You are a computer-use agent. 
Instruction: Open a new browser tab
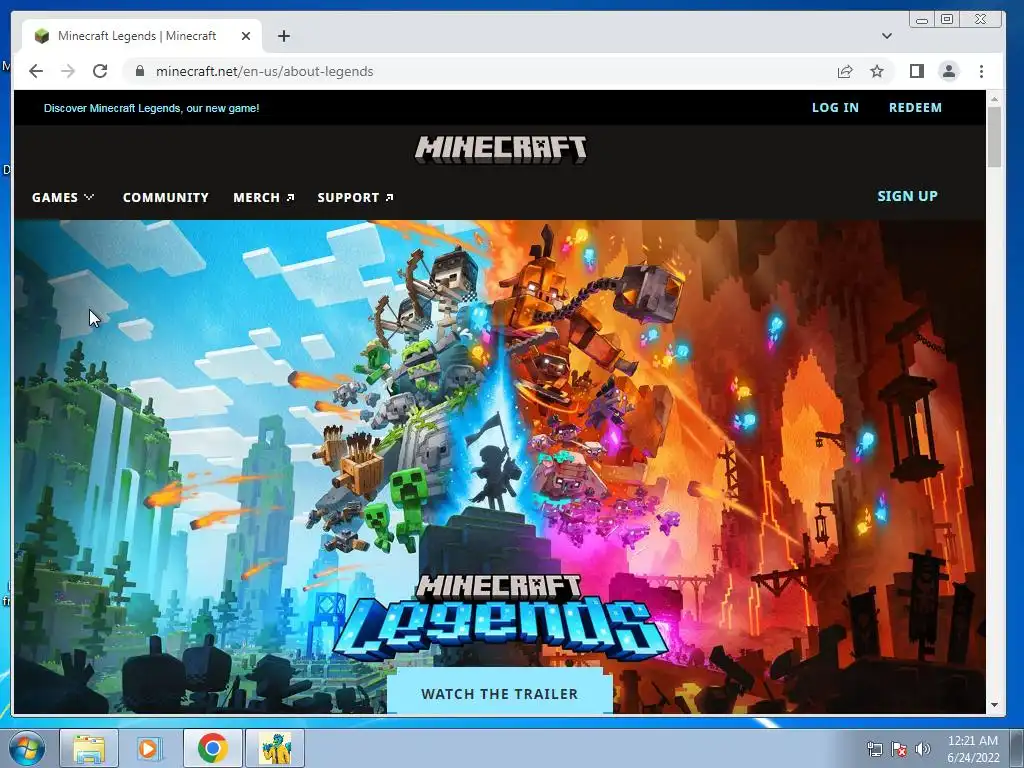283,36
